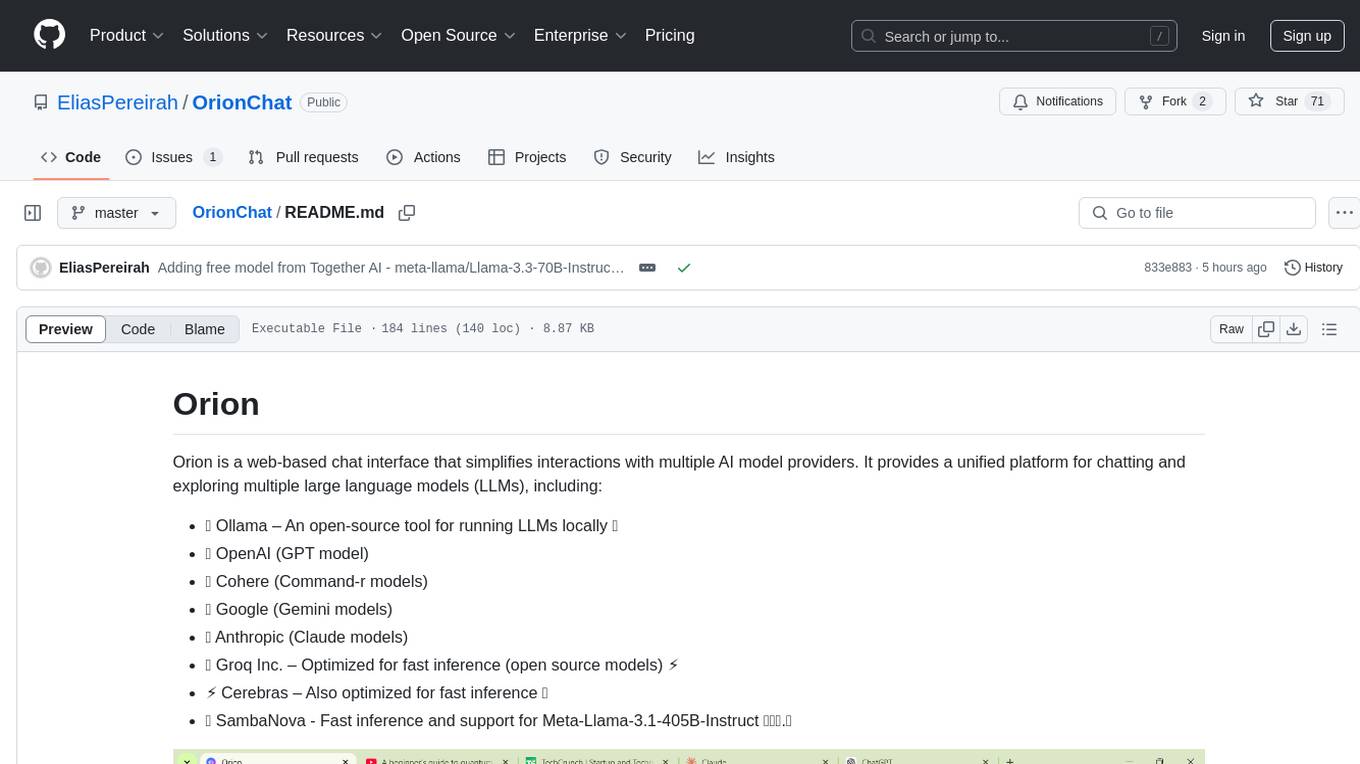Click the Star count 71
The image size is (1360, 764).
(1318, 101)
